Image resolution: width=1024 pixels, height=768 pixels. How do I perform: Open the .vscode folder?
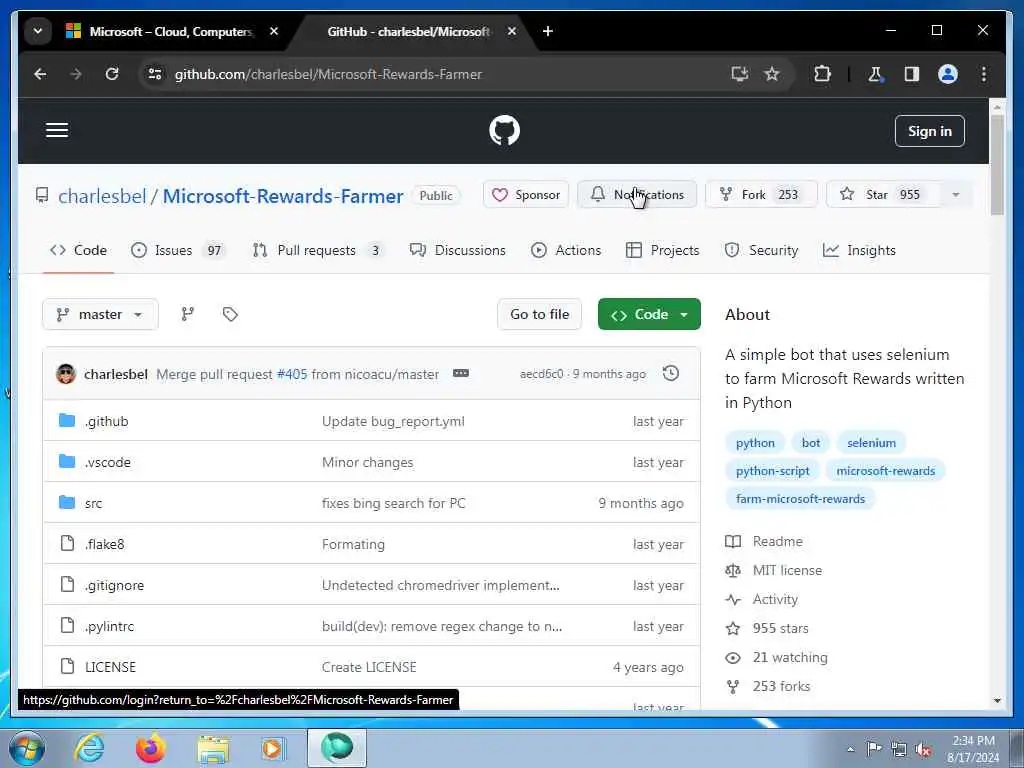click(x=108, y=462)
